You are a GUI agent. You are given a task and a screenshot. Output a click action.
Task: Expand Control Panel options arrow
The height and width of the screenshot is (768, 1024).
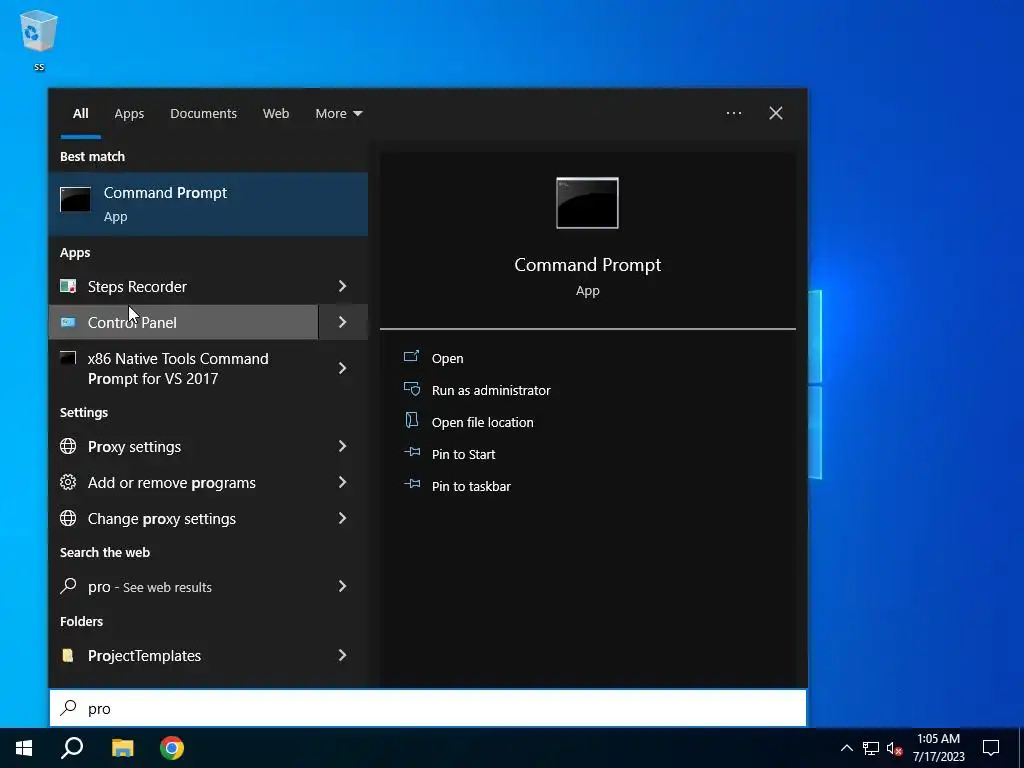pyautogui.click(x=342, y=322)
